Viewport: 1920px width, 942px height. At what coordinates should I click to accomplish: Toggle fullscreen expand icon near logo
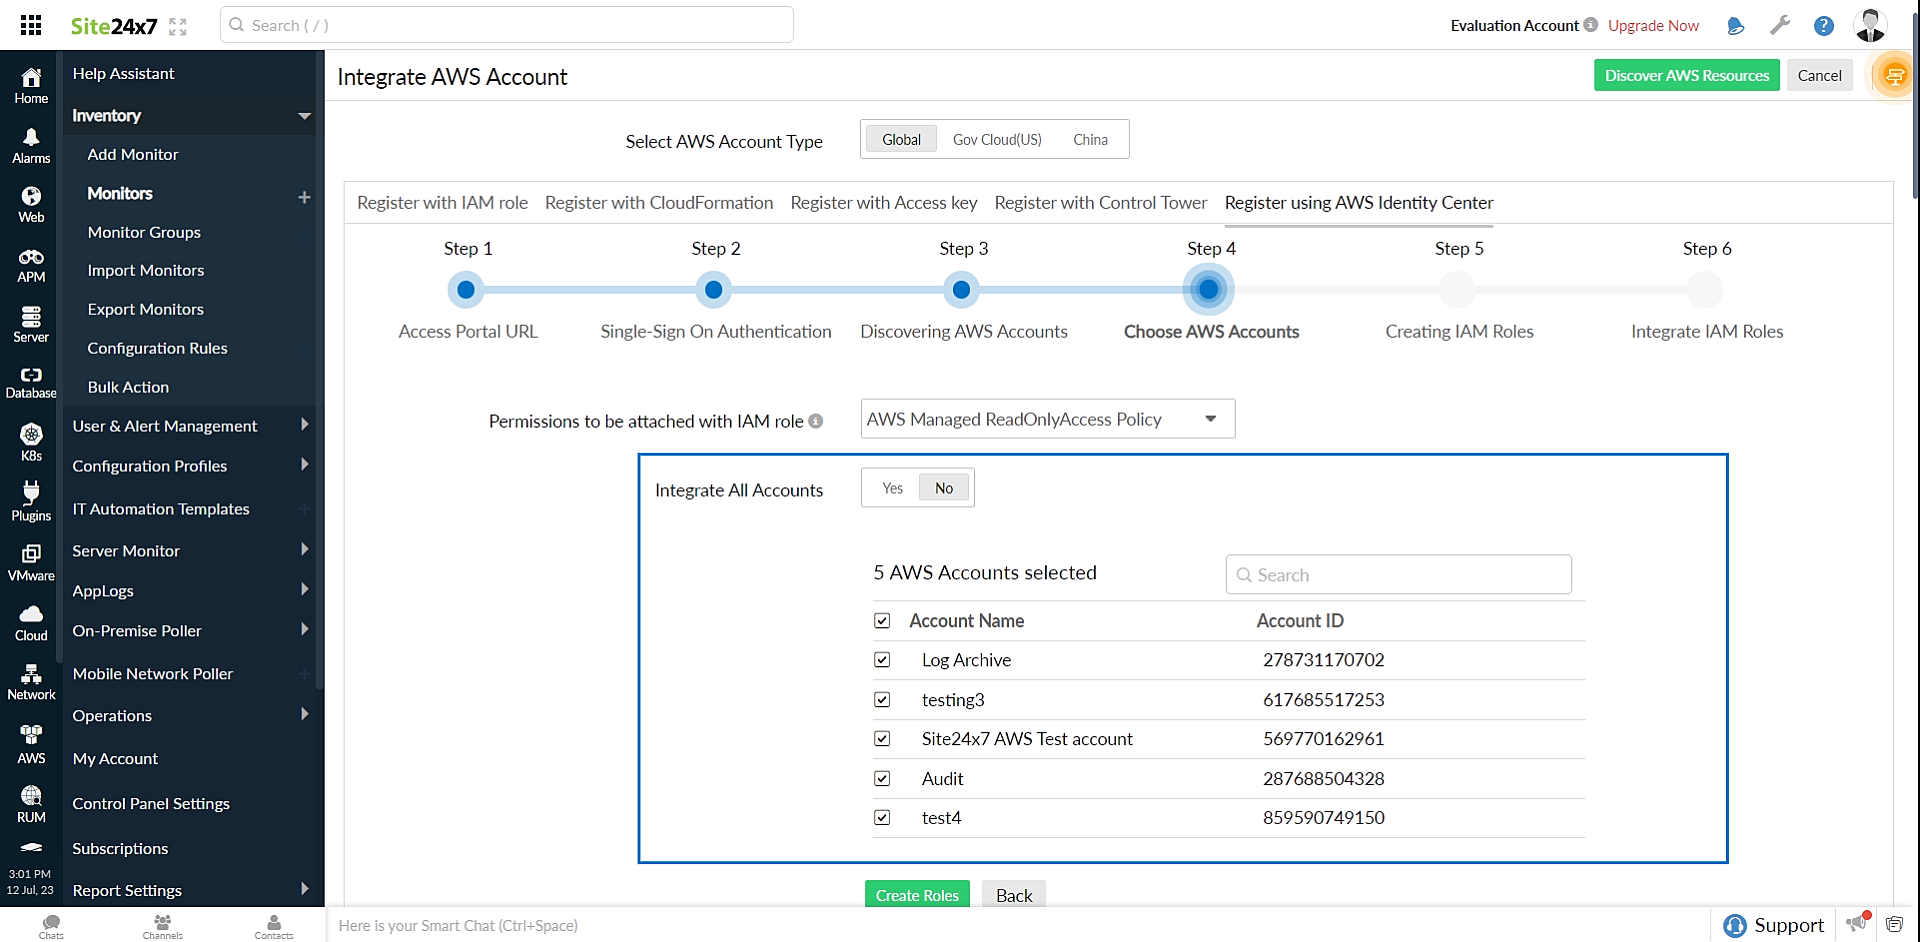coord(178,27)
